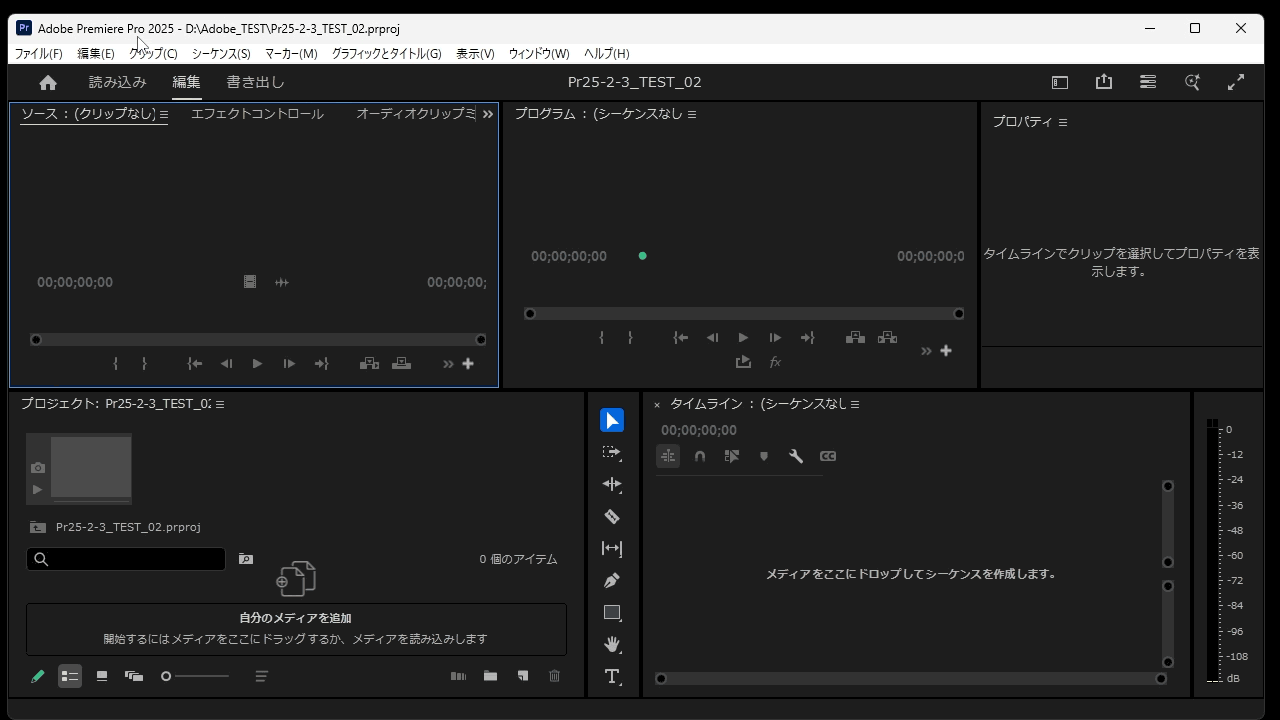Viewport: 1280px width, 720px height.
Task: Toggle the Project panel write-lock pencil icon
Action: coord(38,677)
